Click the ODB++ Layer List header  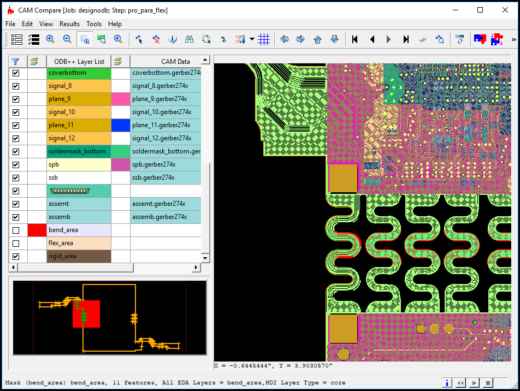(x=79, y=62)
